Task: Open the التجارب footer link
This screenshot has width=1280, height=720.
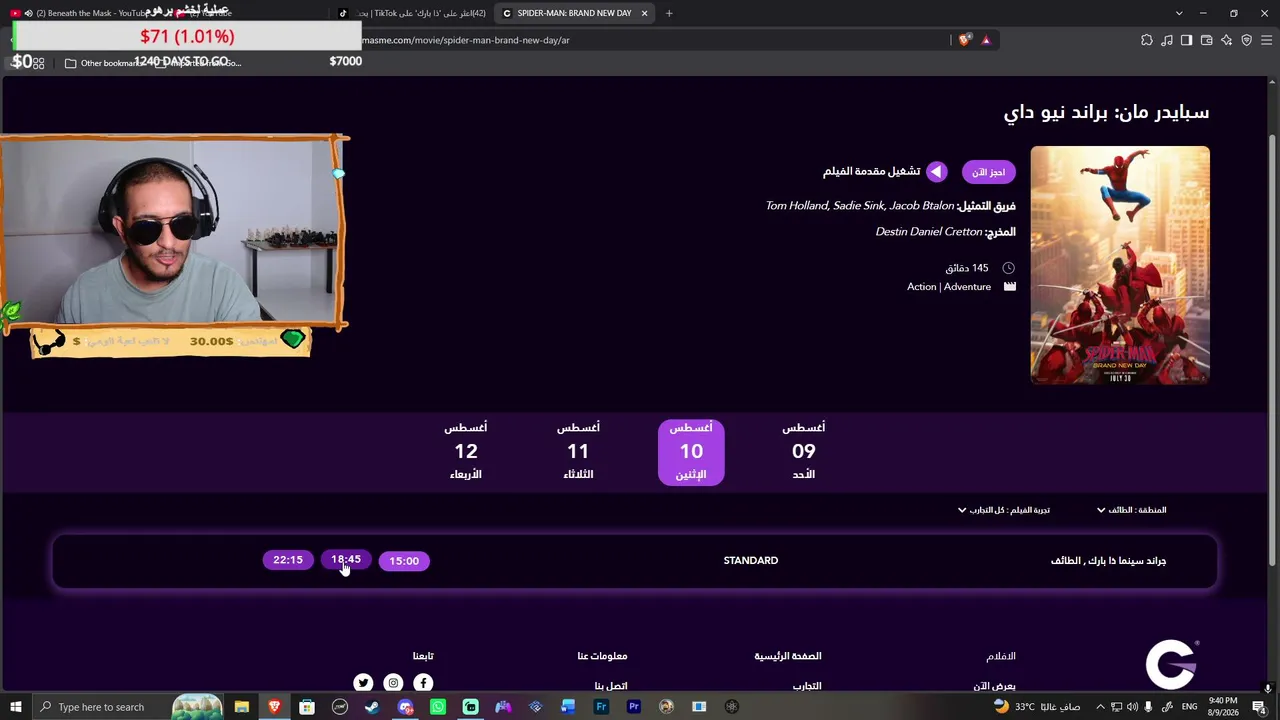Action: pyautogui.click(x=807, y=686)
